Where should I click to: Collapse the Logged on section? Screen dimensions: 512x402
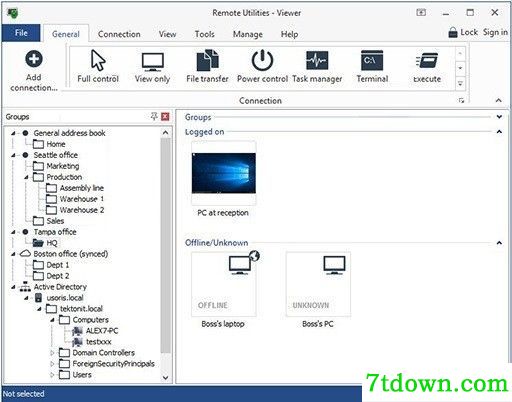(499, 131)
